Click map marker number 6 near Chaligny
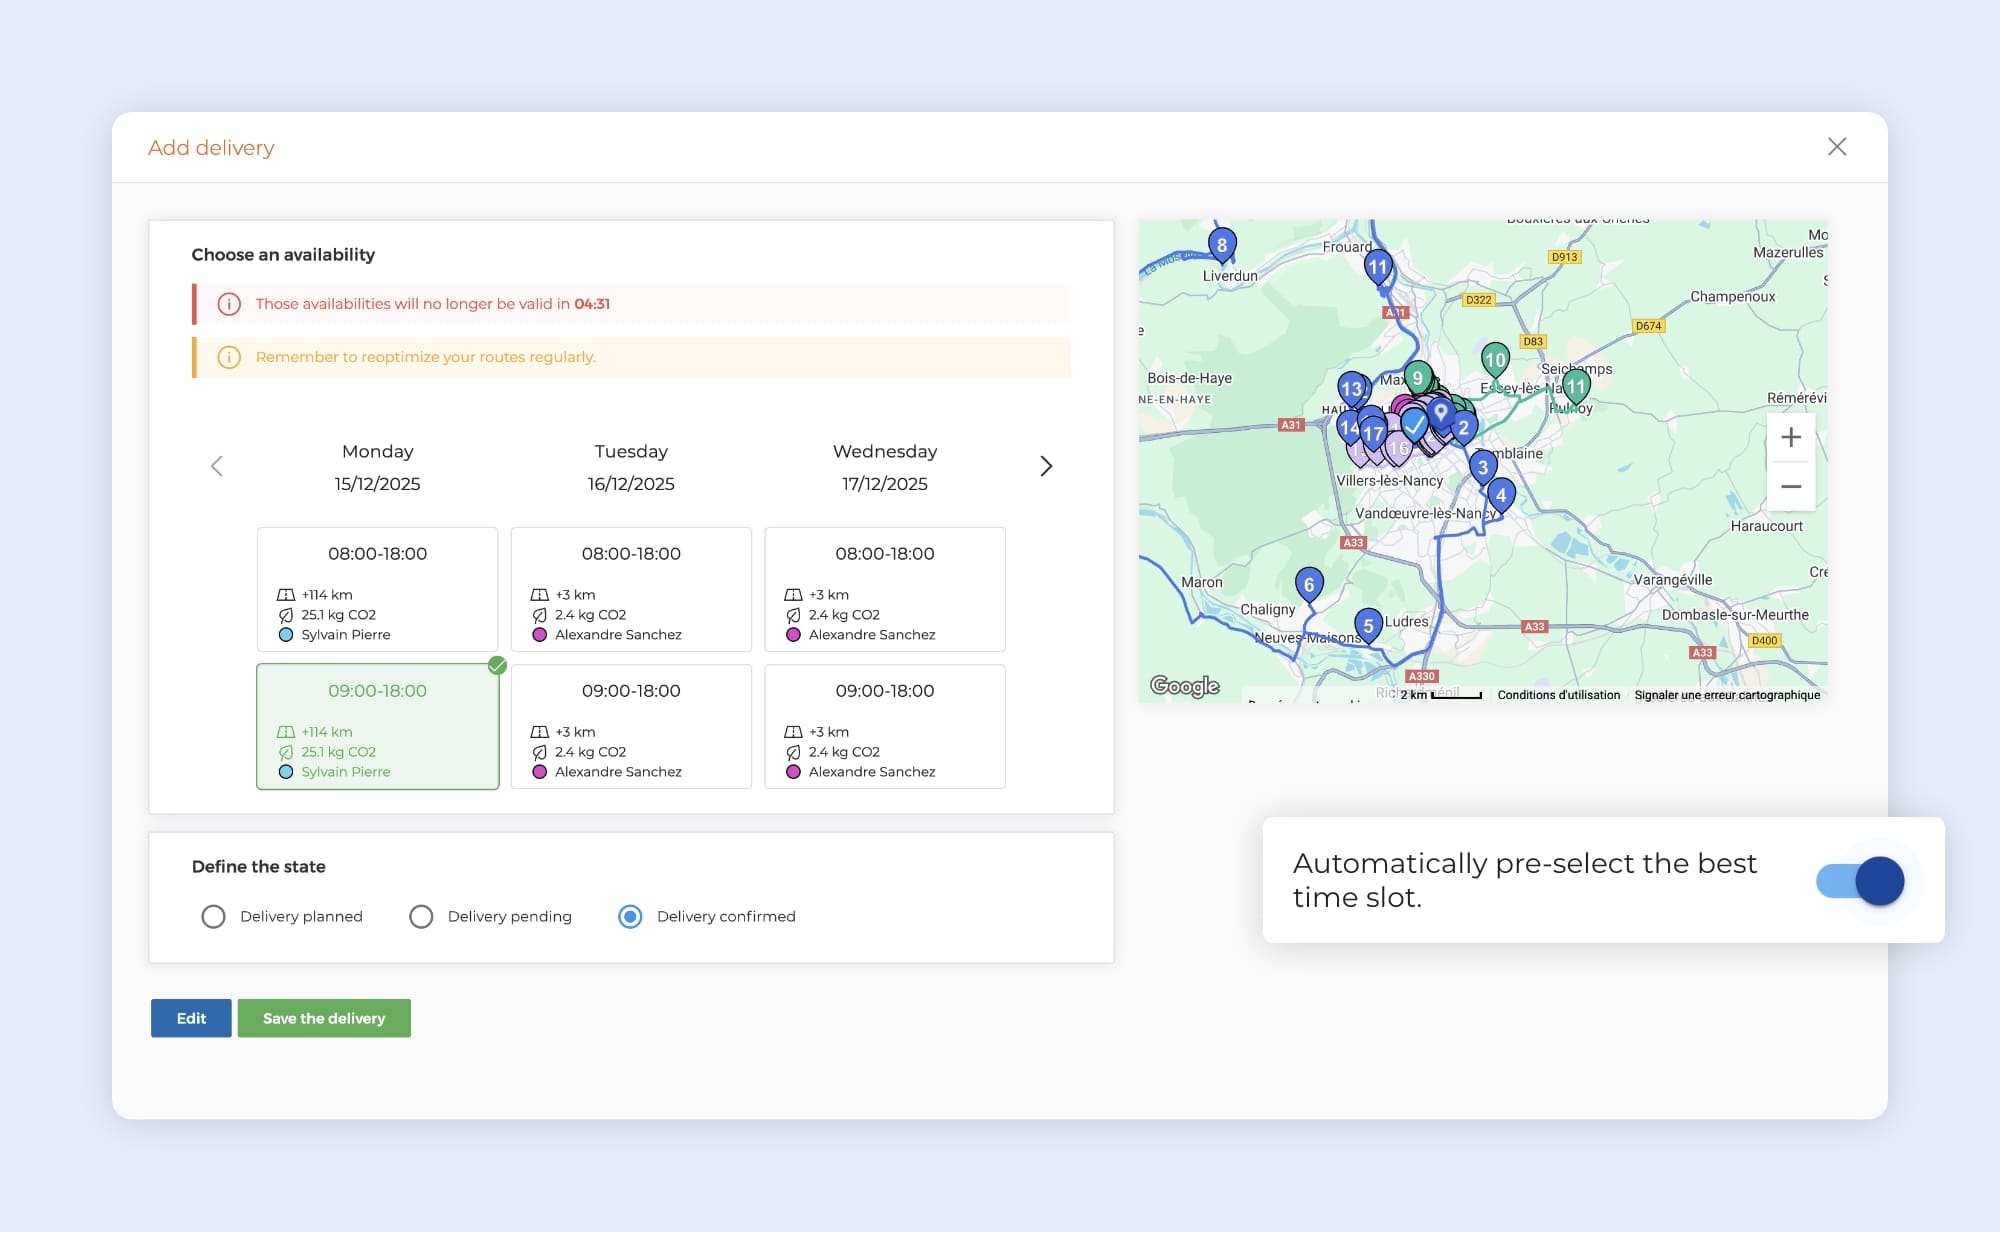Image resolution: width=2000 pixels, height=1233 pixels. click(1308, 585)
